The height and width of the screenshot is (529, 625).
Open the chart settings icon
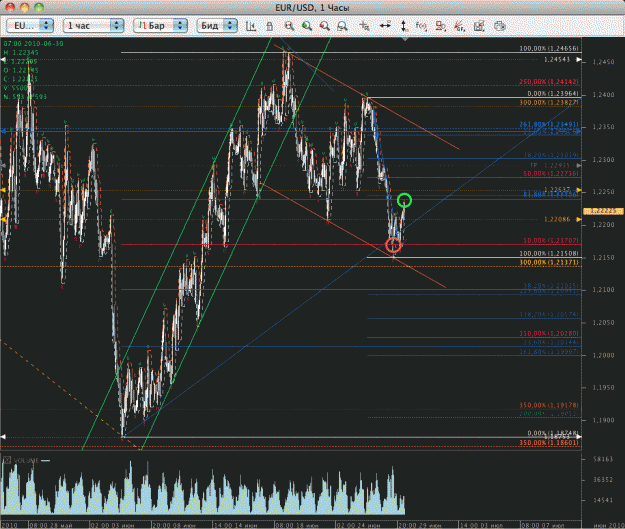coord(479,26)
